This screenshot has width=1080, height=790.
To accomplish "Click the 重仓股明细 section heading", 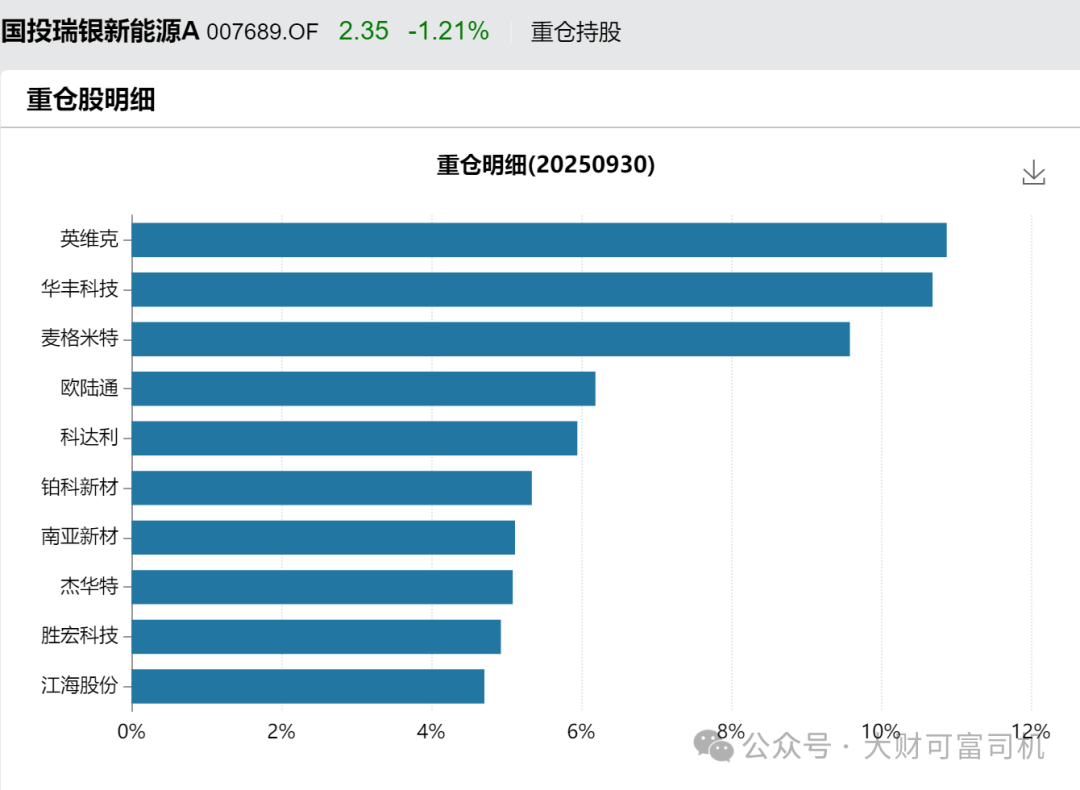I will (x=91, y=99).
